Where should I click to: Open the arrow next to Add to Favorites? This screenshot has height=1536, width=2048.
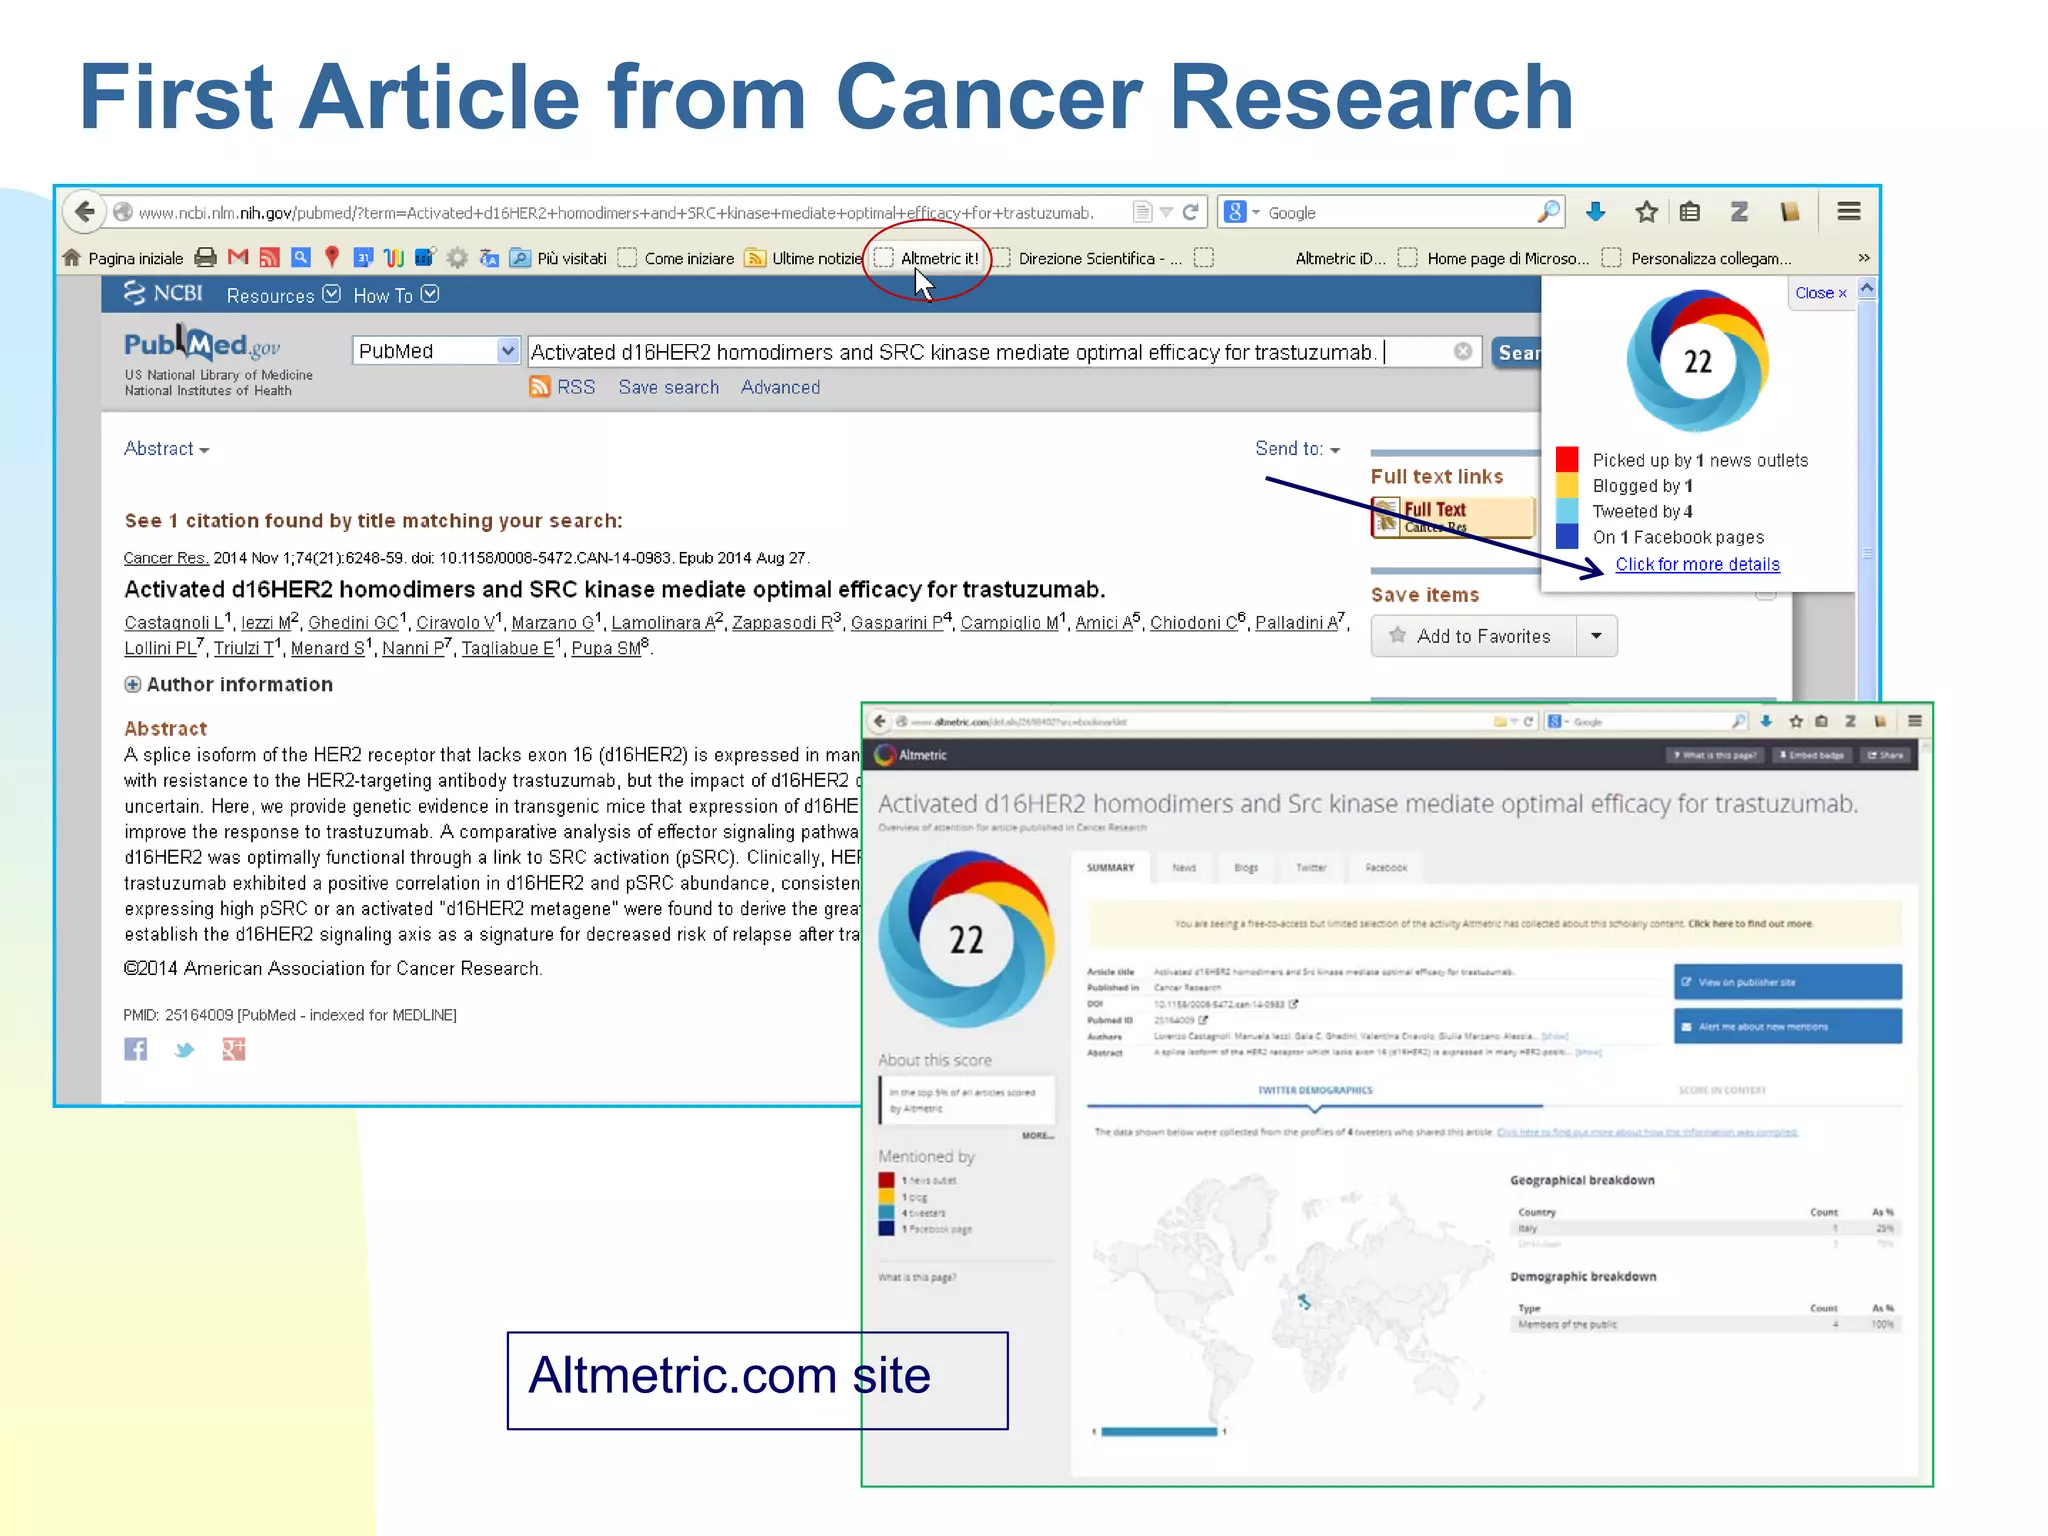[x=1596, y=636]
